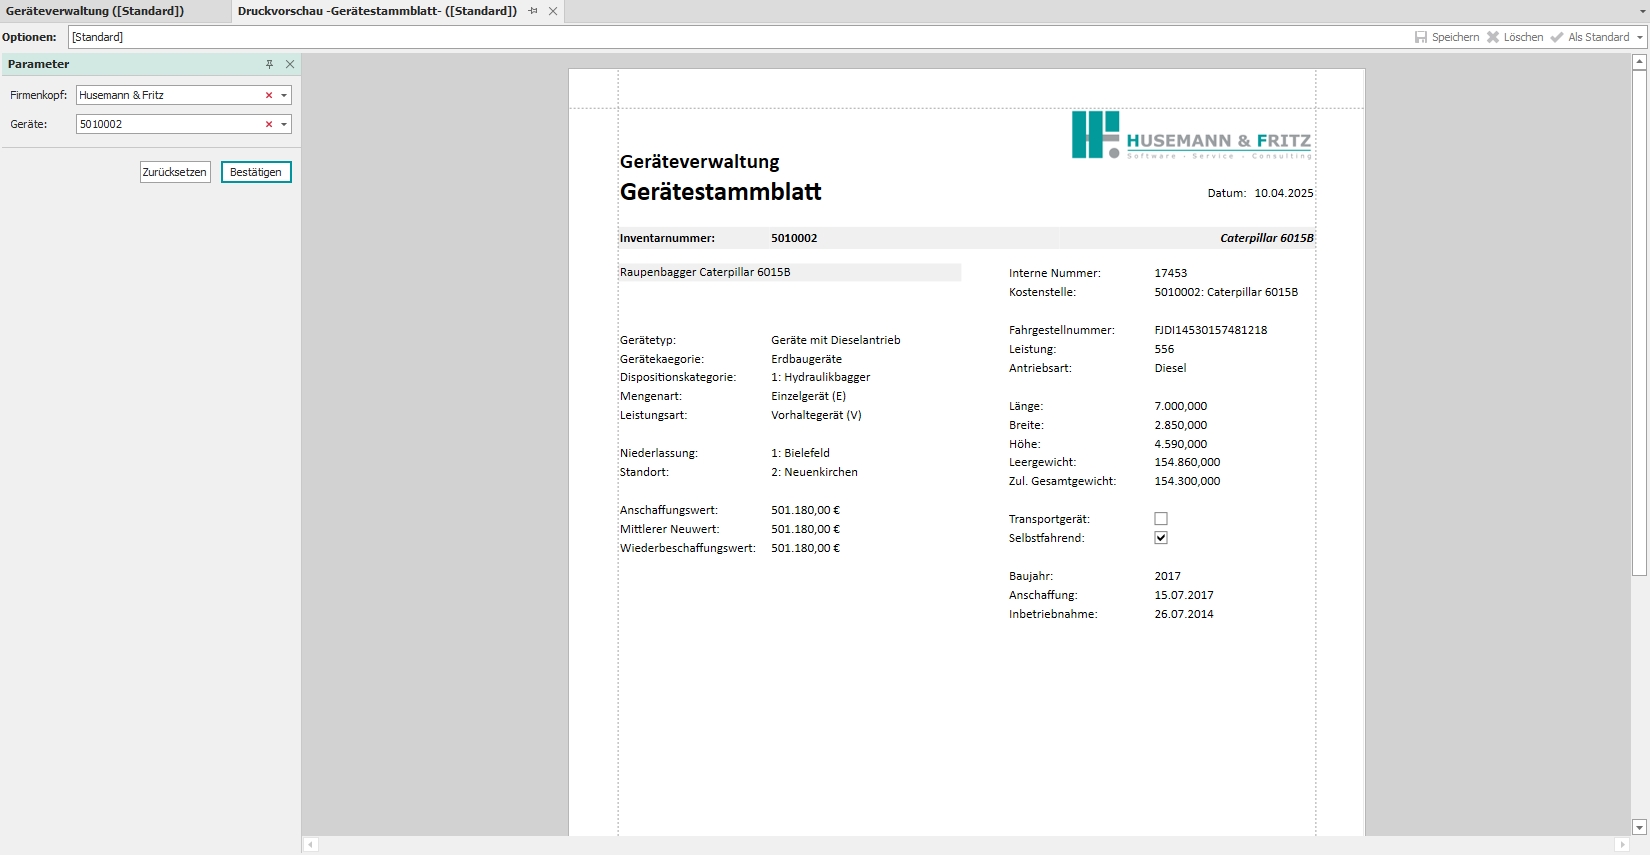This screenshot has height=855, width=1650.
Task: Click the Caterpillar 6015B italic header text
Action: tap(1267, 238)
